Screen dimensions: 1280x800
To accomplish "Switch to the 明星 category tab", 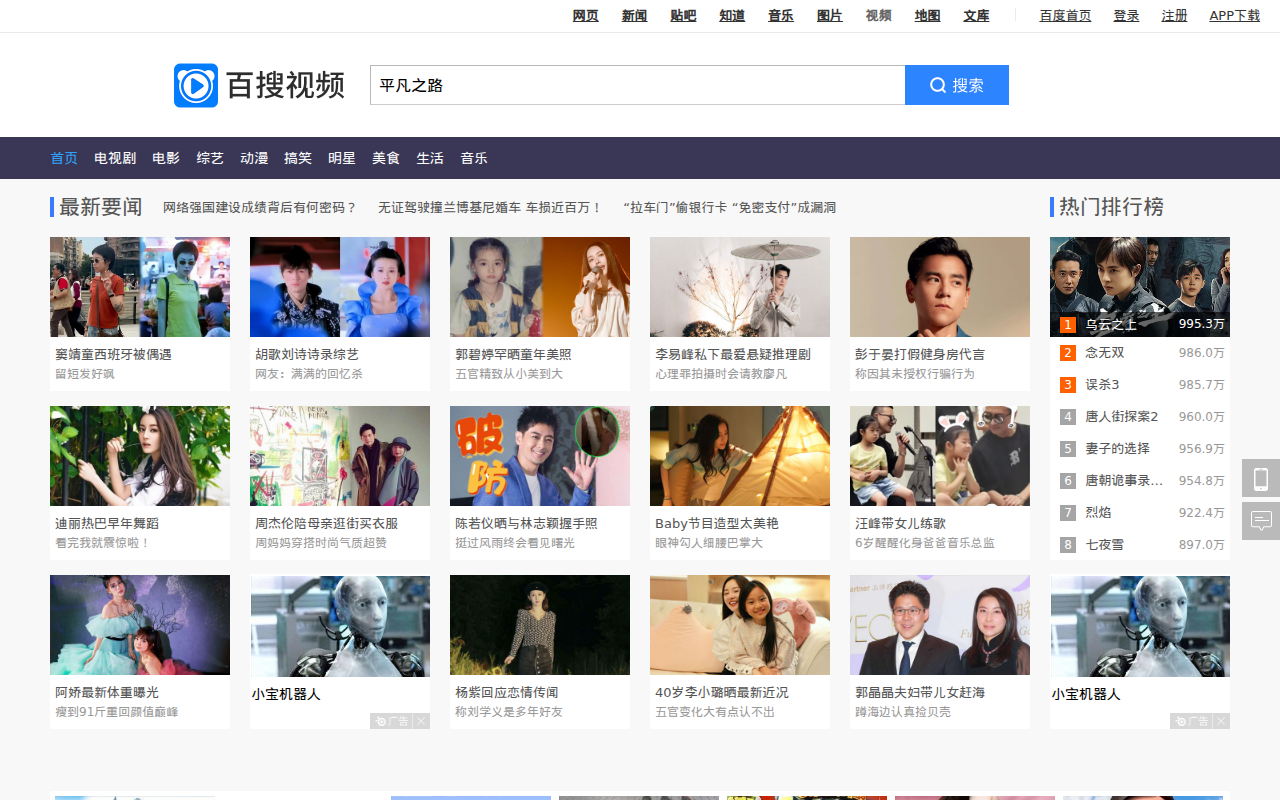I will pyautogui.click(x=342, y=157).
